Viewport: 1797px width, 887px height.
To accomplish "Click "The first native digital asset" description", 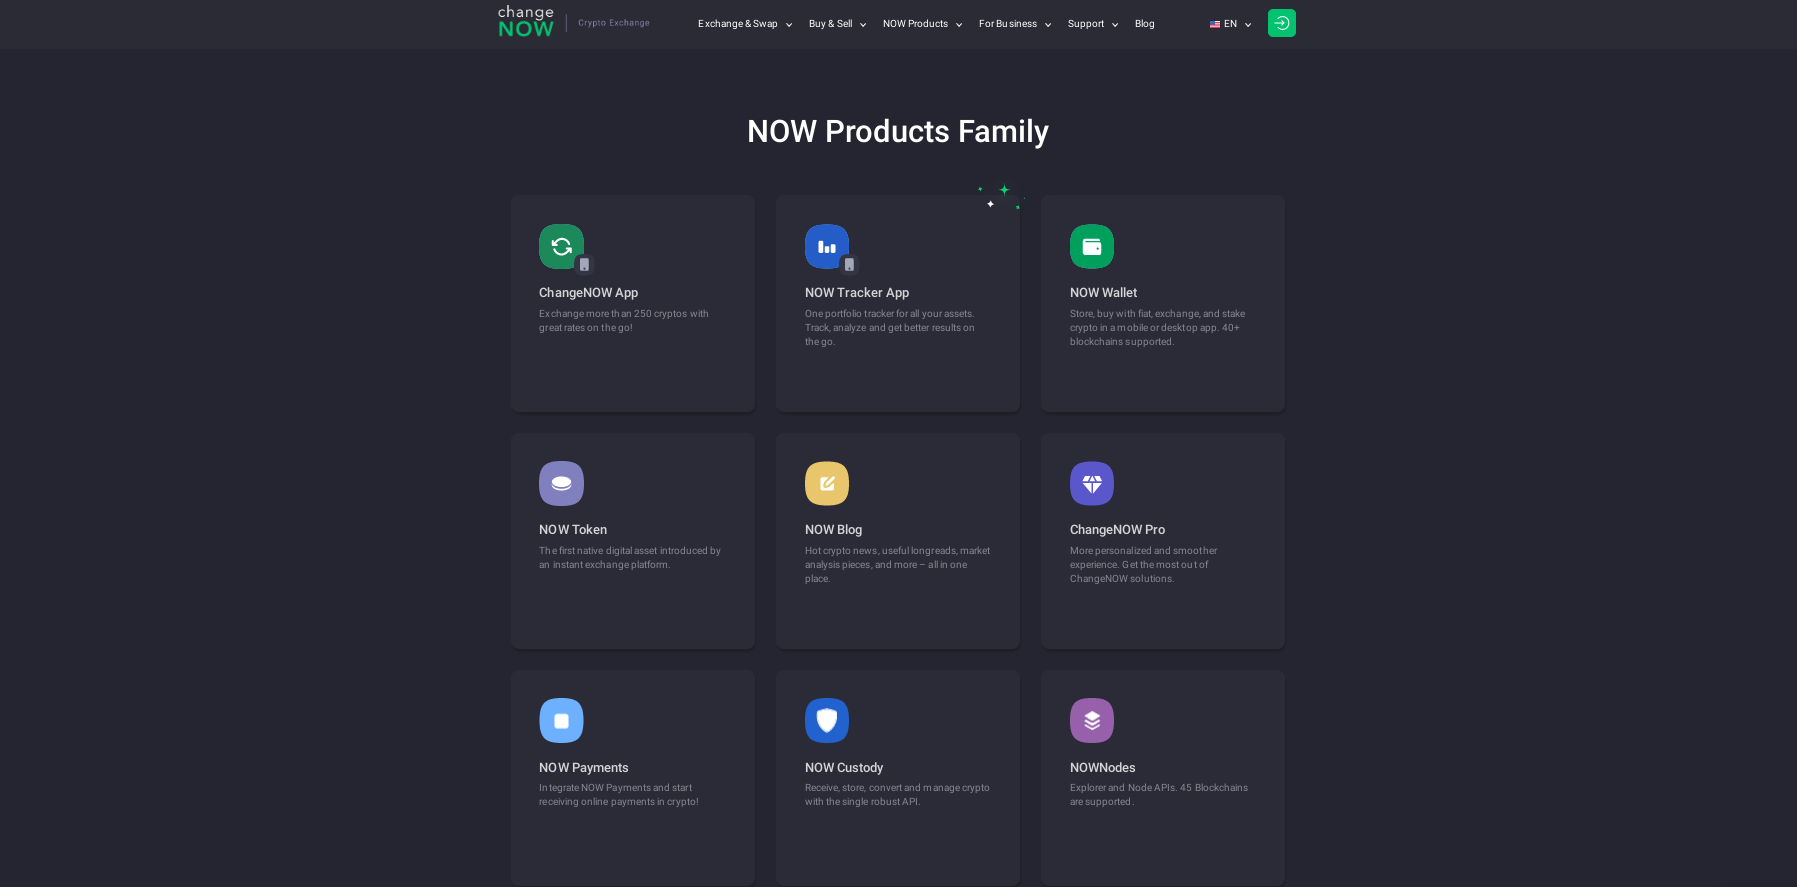I will (630, 558).
